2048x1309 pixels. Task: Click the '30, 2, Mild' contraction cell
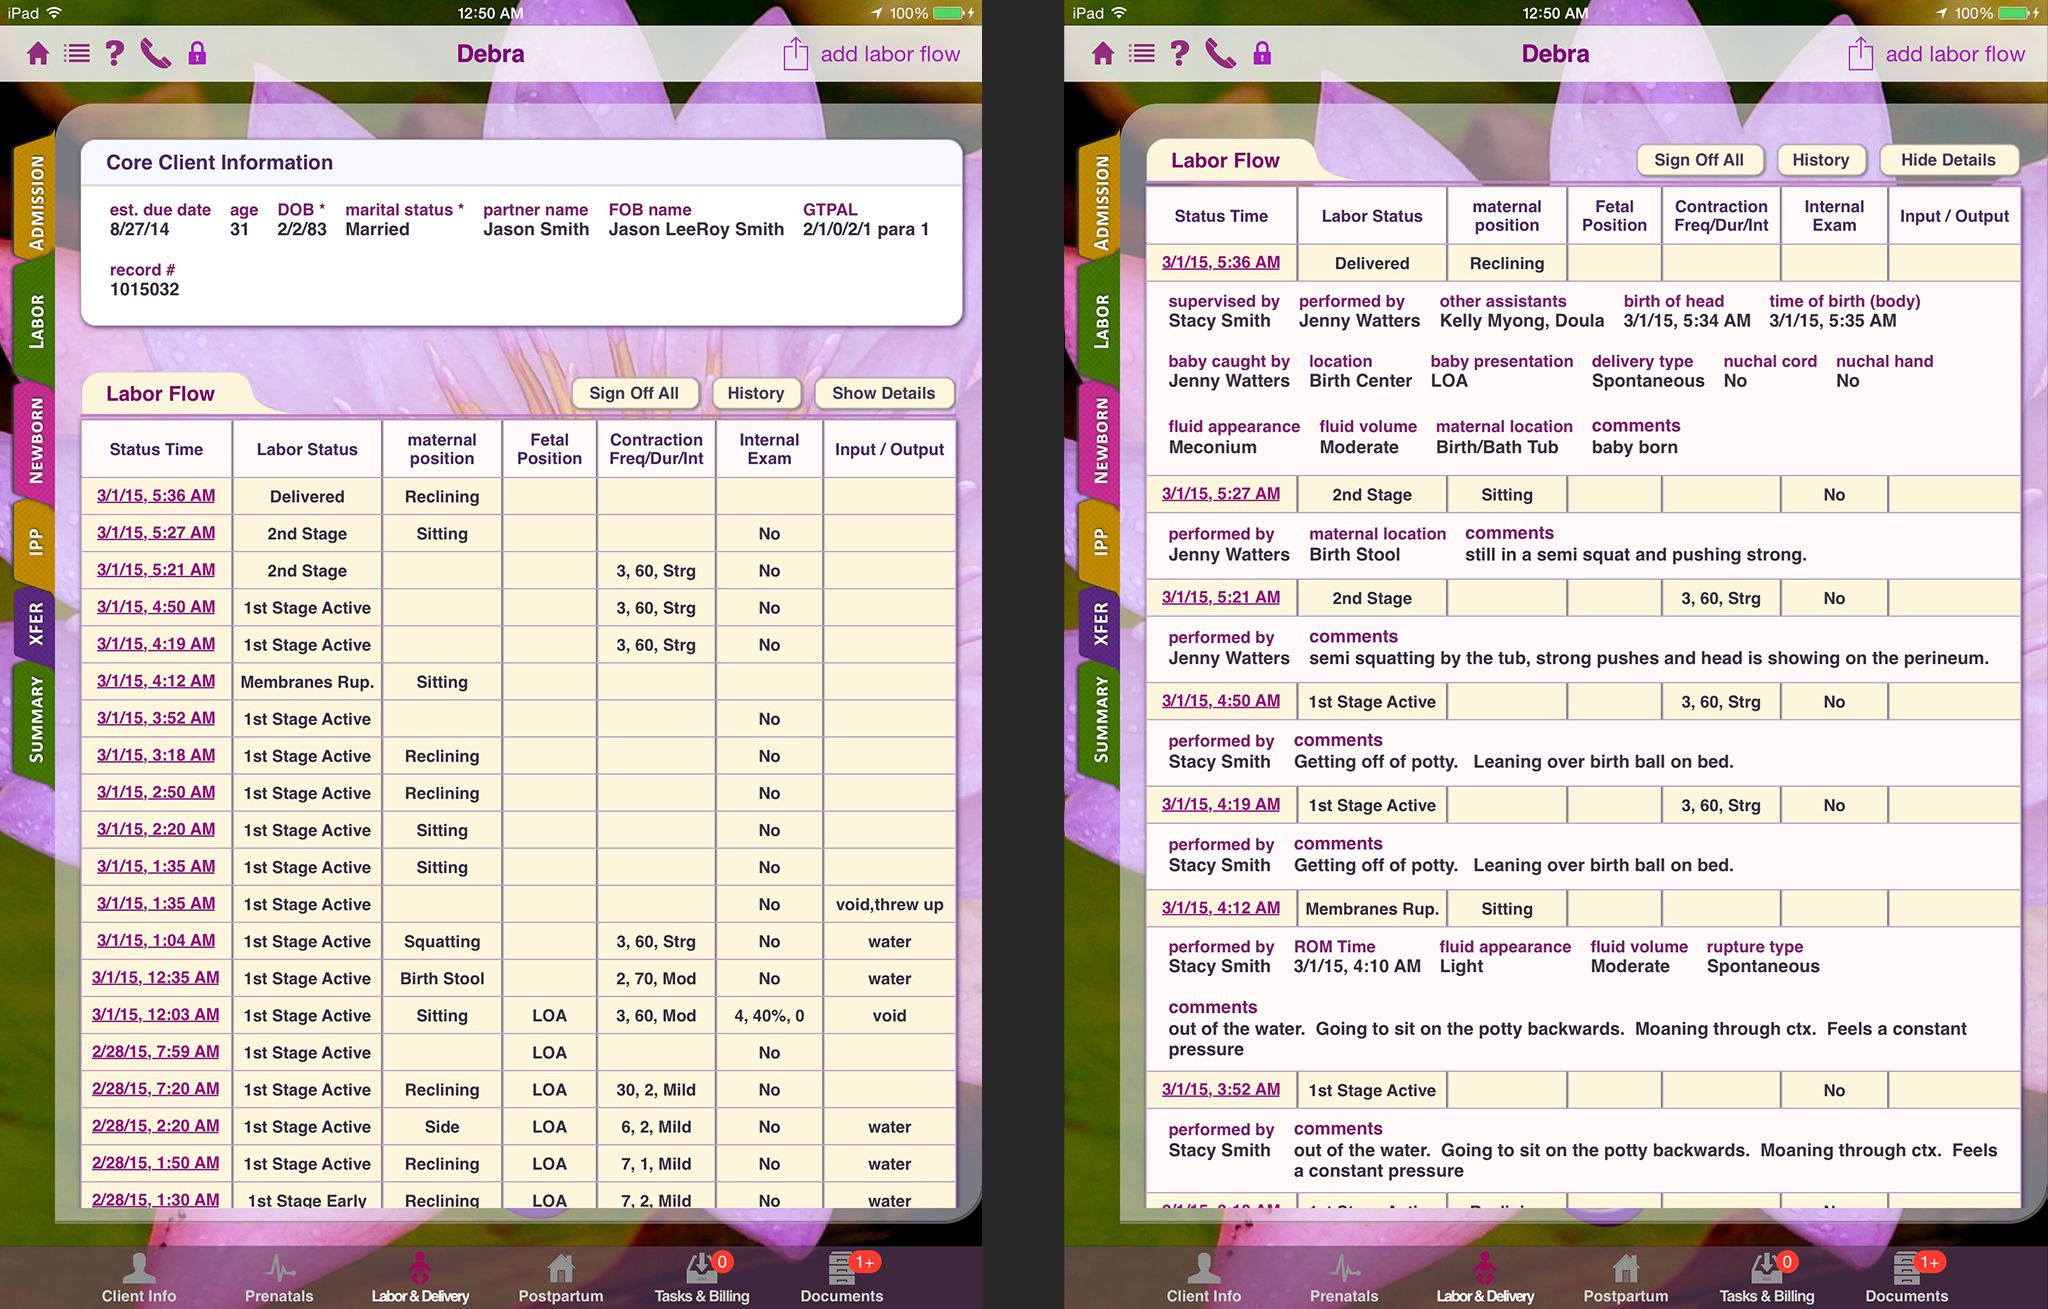pyautogui.click(x=656, y=1089)
